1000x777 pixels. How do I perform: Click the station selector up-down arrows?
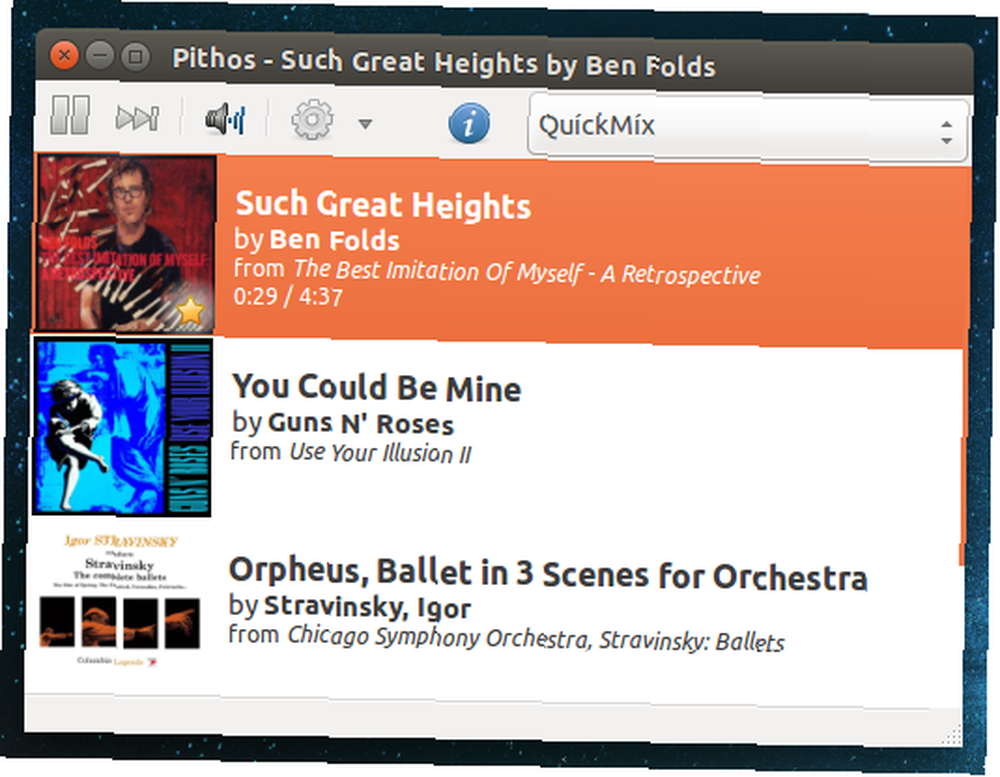click(x=946, y=132)
